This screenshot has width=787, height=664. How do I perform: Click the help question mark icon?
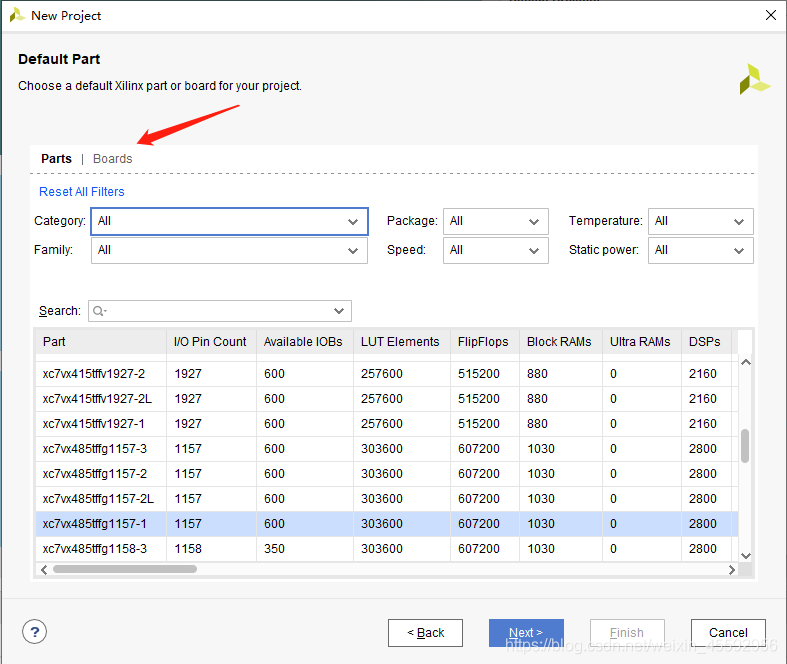[34, 631]
